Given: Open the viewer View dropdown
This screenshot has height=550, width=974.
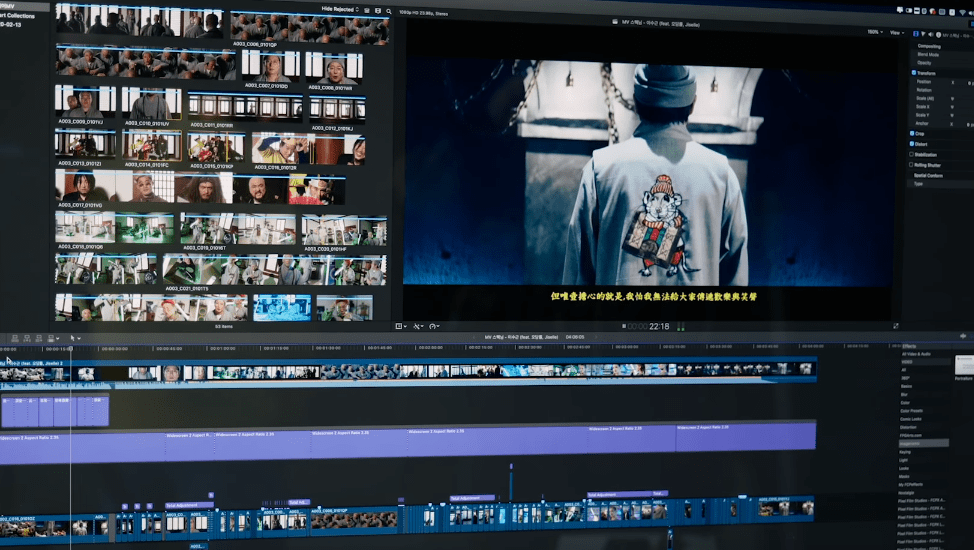Looking at the screenshot, I should [x=897, y=32].
